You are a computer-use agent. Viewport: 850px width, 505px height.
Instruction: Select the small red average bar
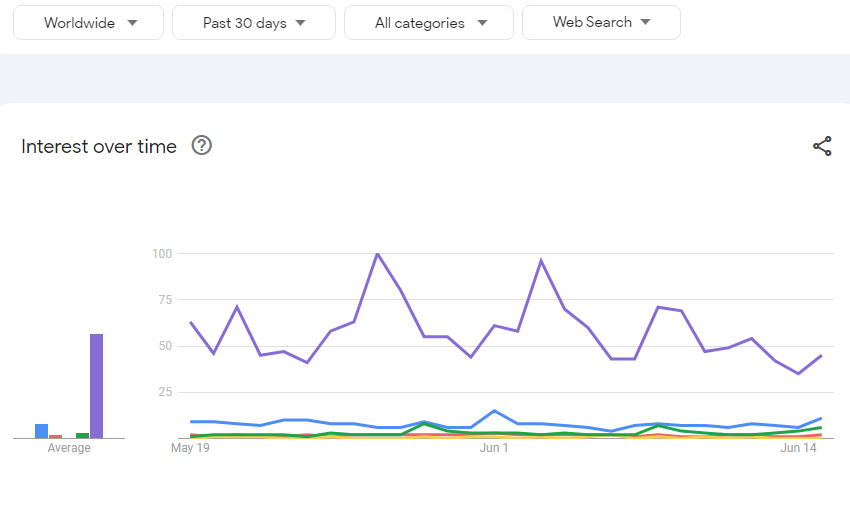pyautogui.click(x=56, y=436)
